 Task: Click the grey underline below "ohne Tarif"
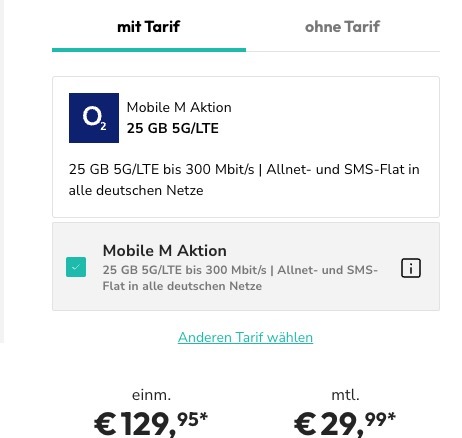pyautogui.click(x=343, y=51)
